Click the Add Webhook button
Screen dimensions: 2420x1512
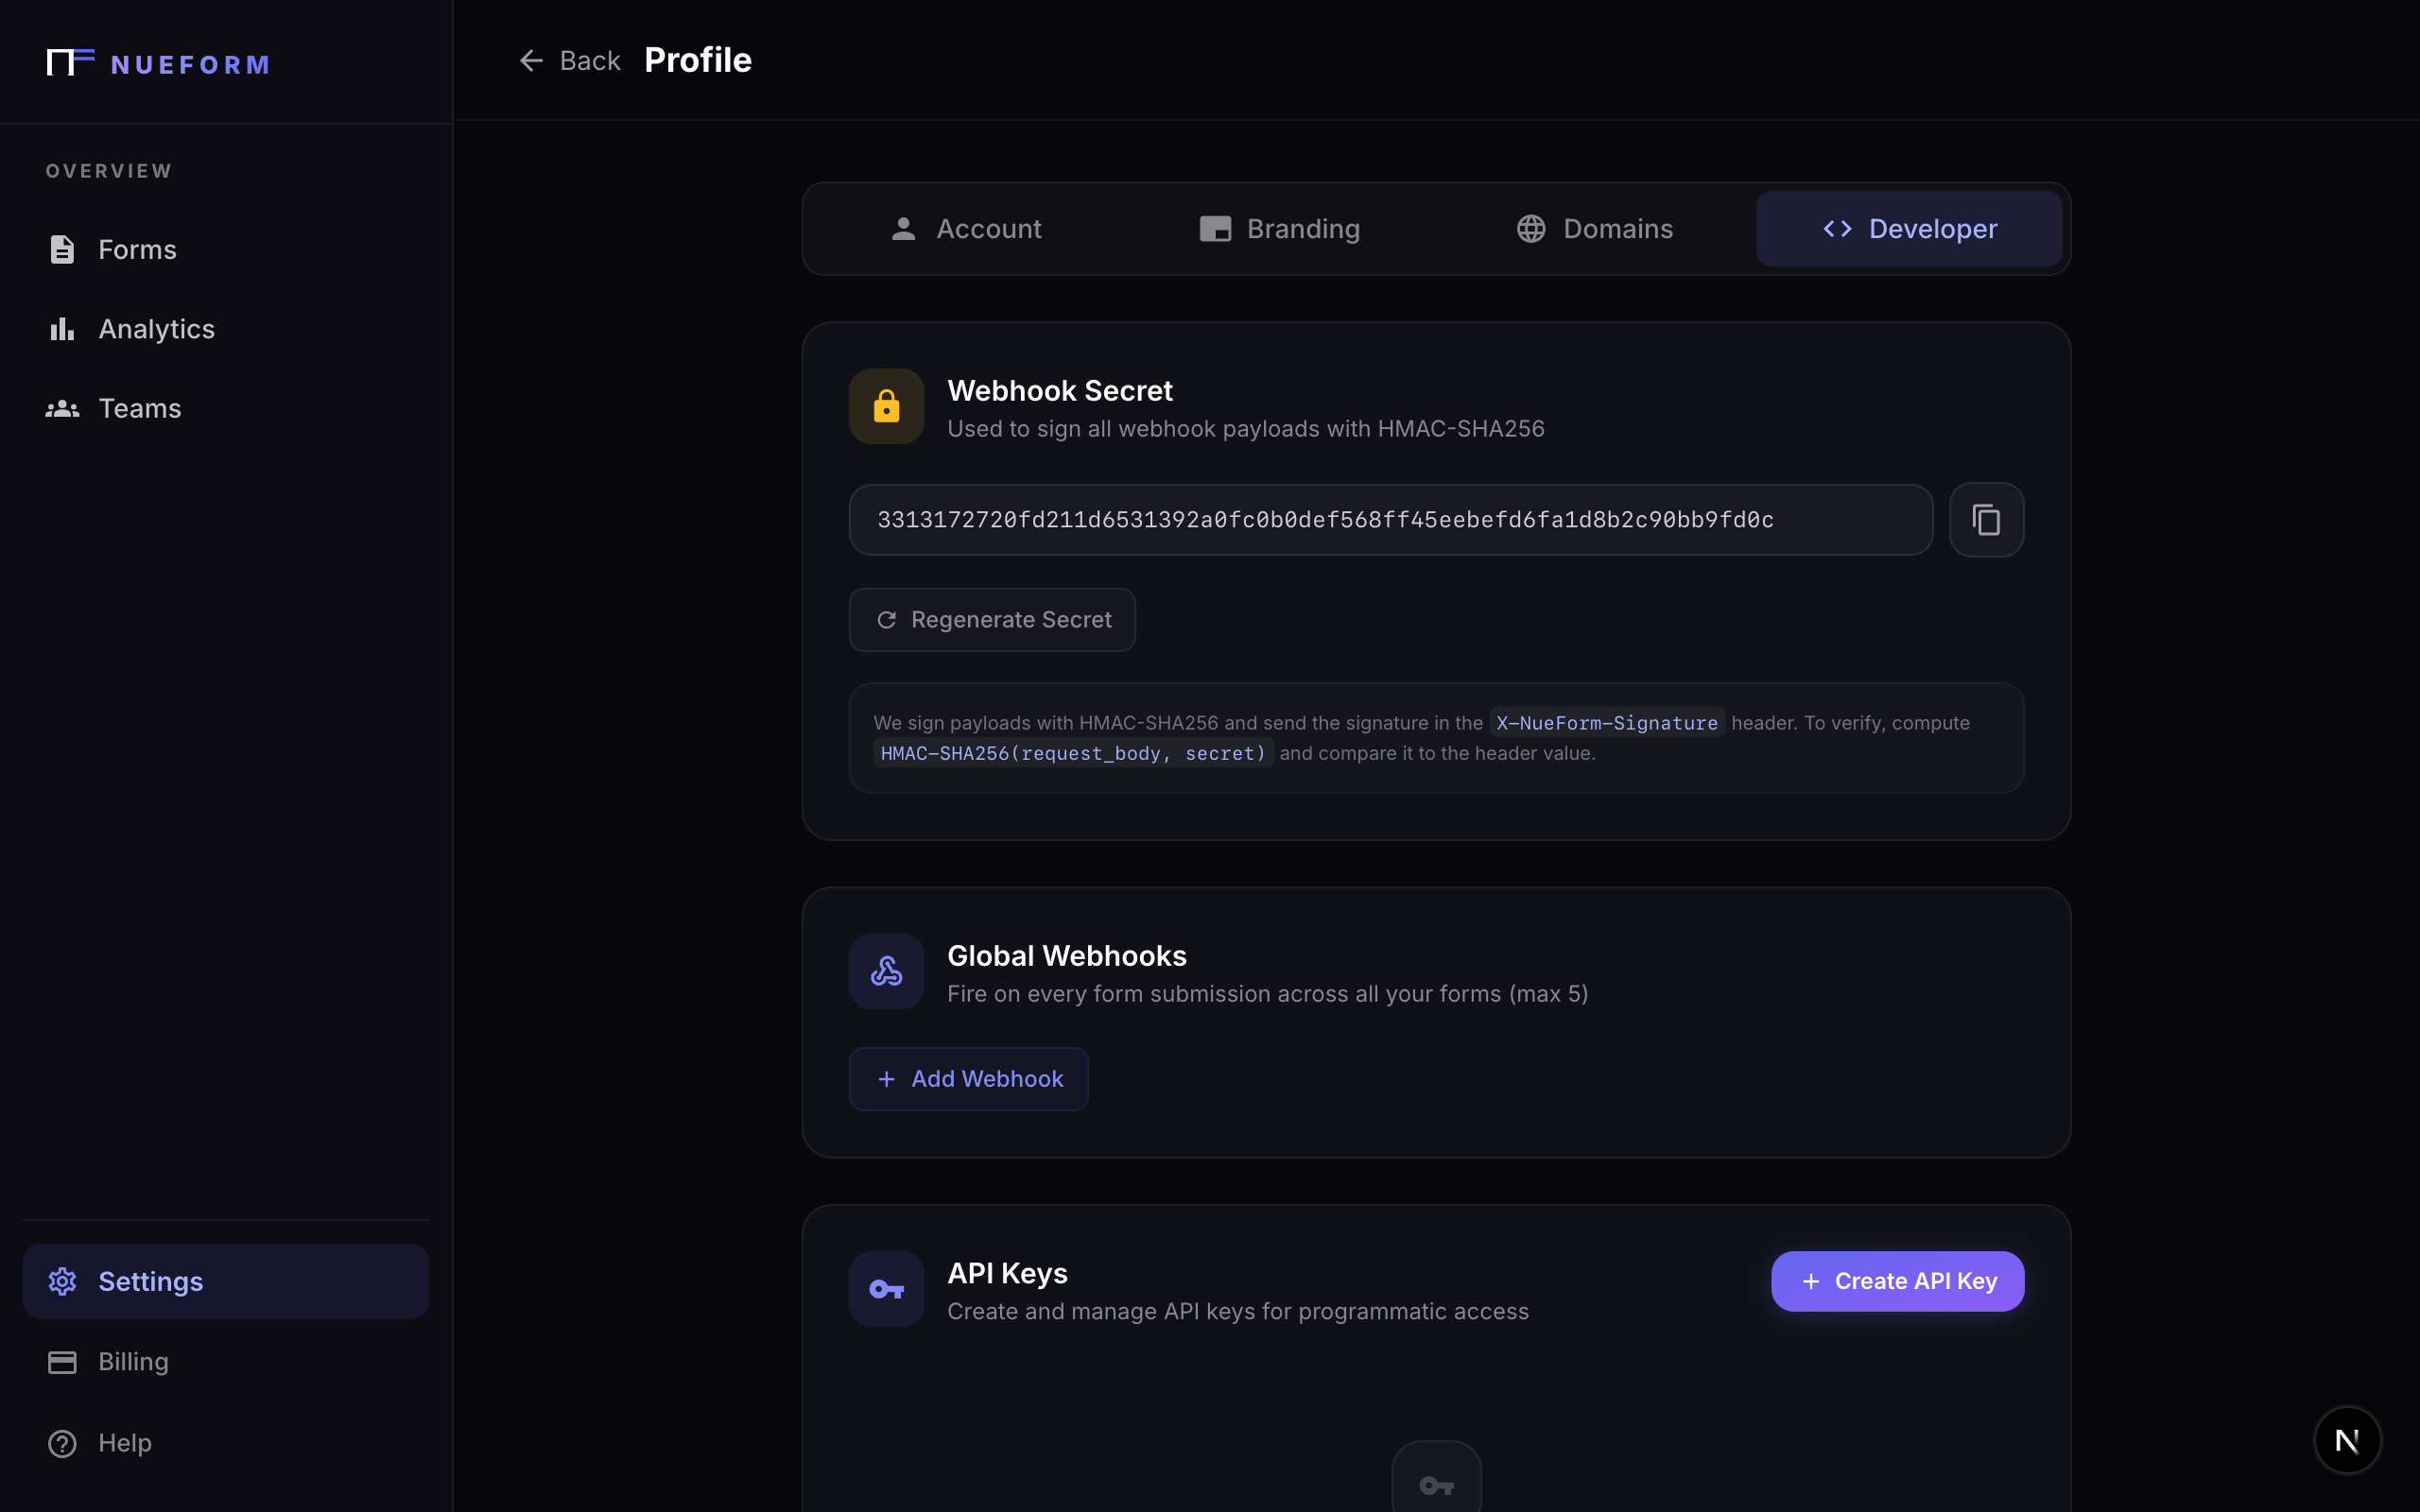[968, 1079]
